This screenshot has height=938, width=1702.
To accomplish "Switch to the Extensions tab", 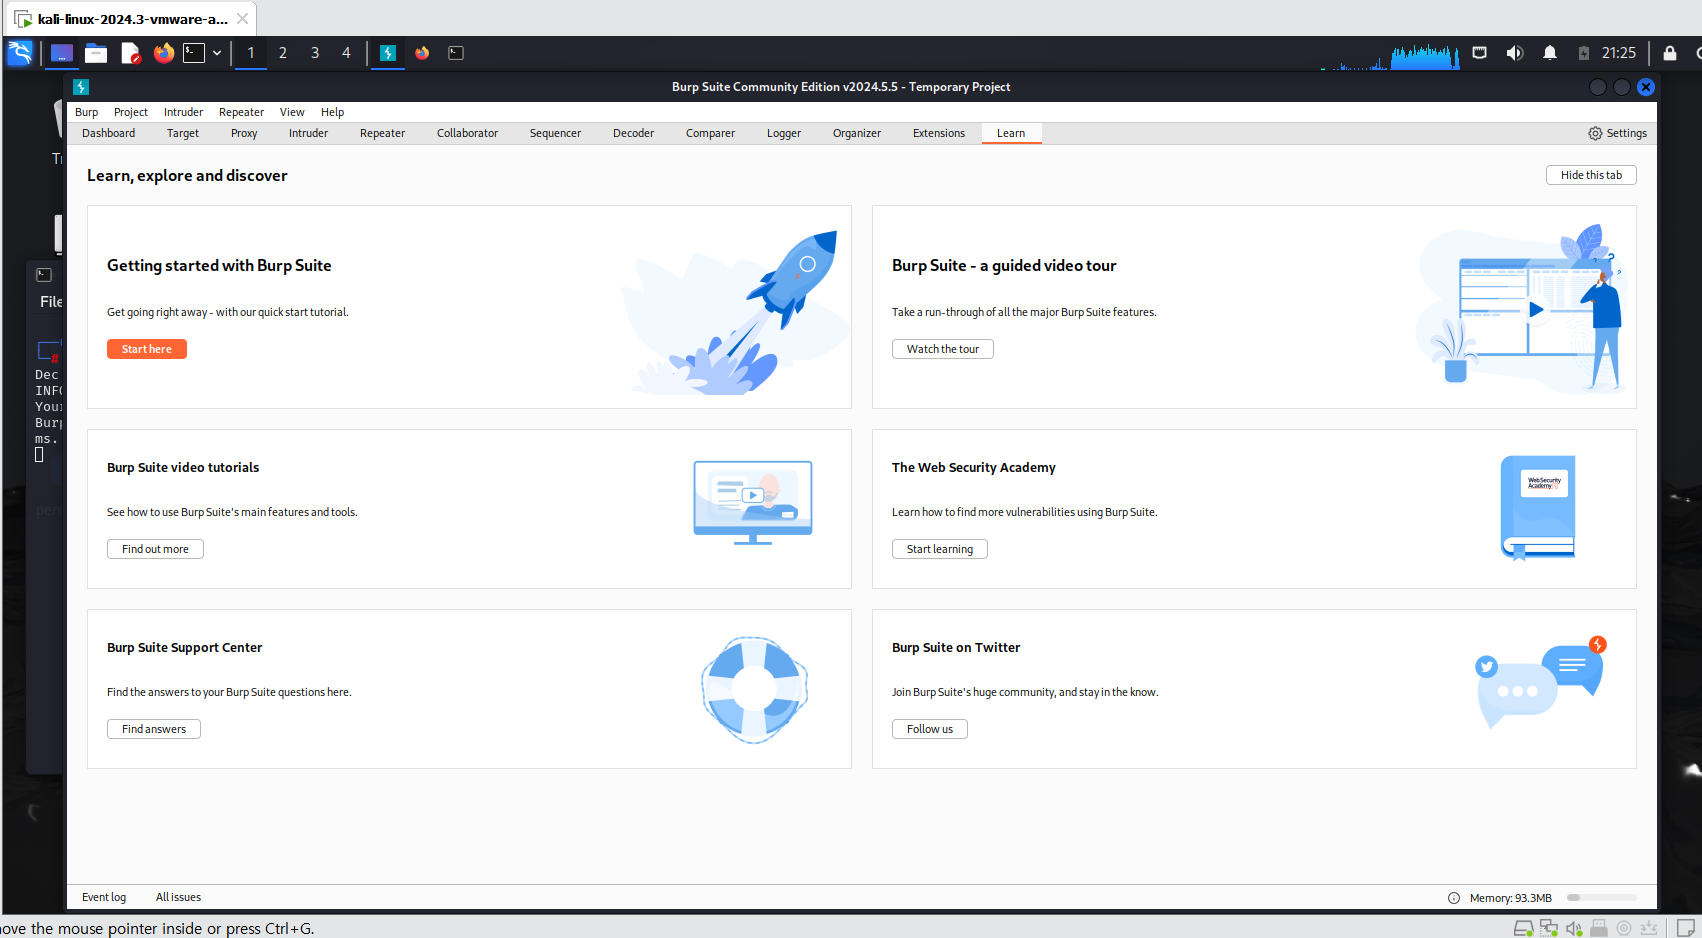I will coord(939,133).
